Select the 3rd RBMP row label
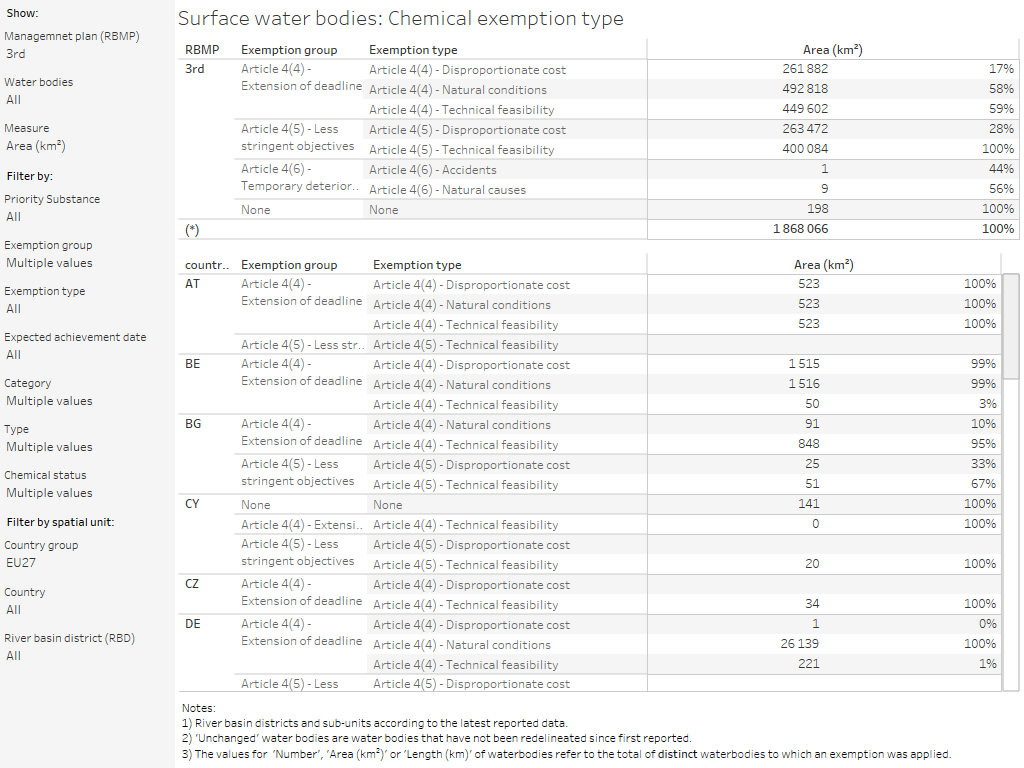The width and height of the screenshot is (1024, 768). 195,69
